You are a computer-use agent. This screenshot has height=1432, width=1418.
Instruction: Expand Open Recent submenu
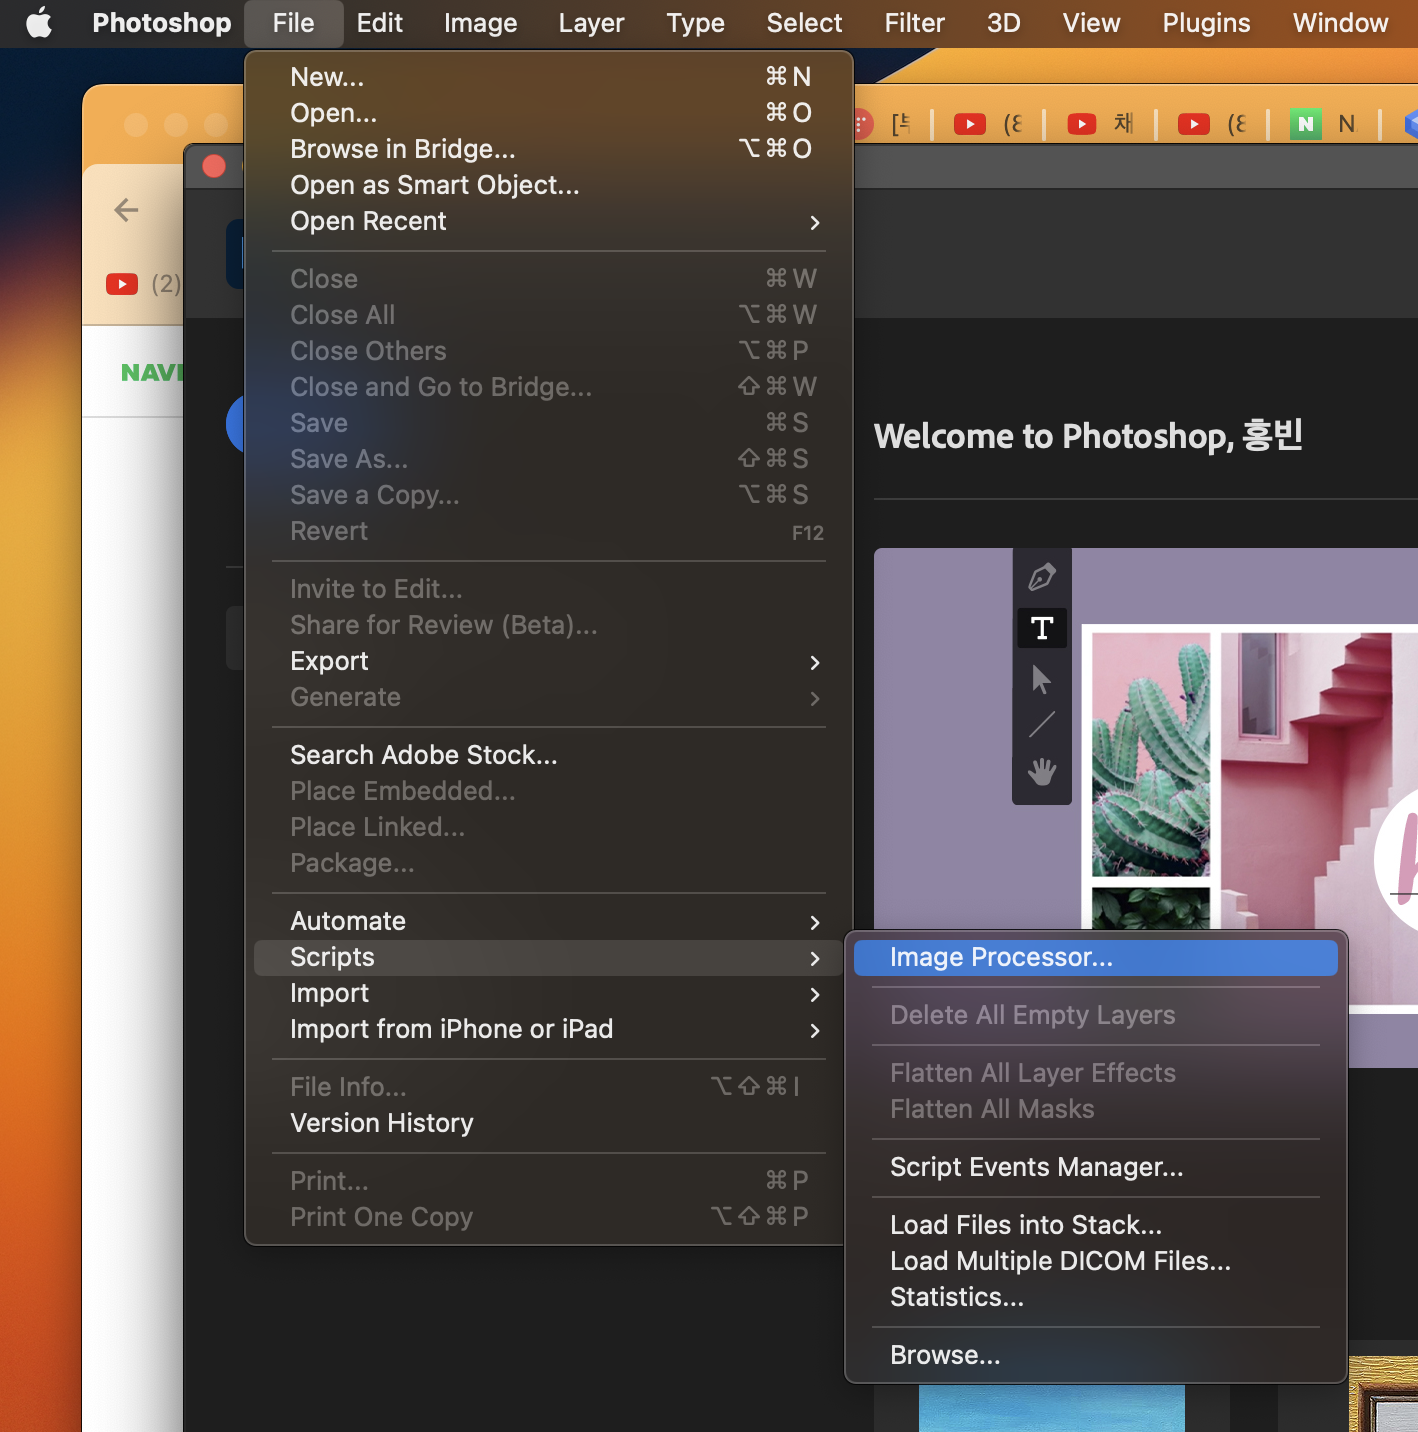point(549,221)
